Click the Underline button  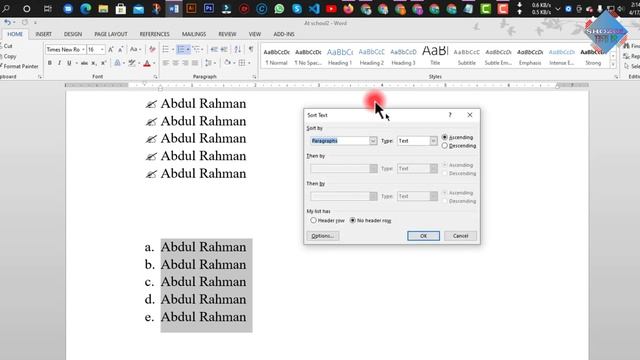69,63
